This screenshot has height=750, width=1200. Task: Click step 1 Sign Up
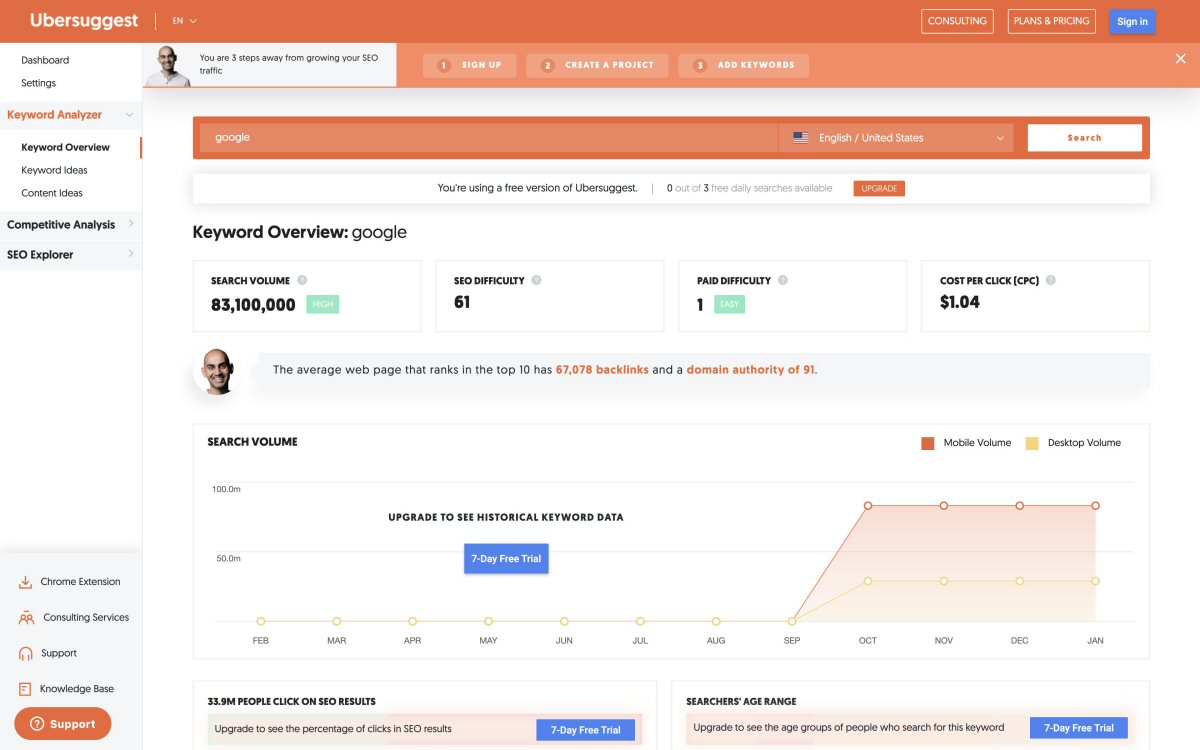click(x=470, y=65)
